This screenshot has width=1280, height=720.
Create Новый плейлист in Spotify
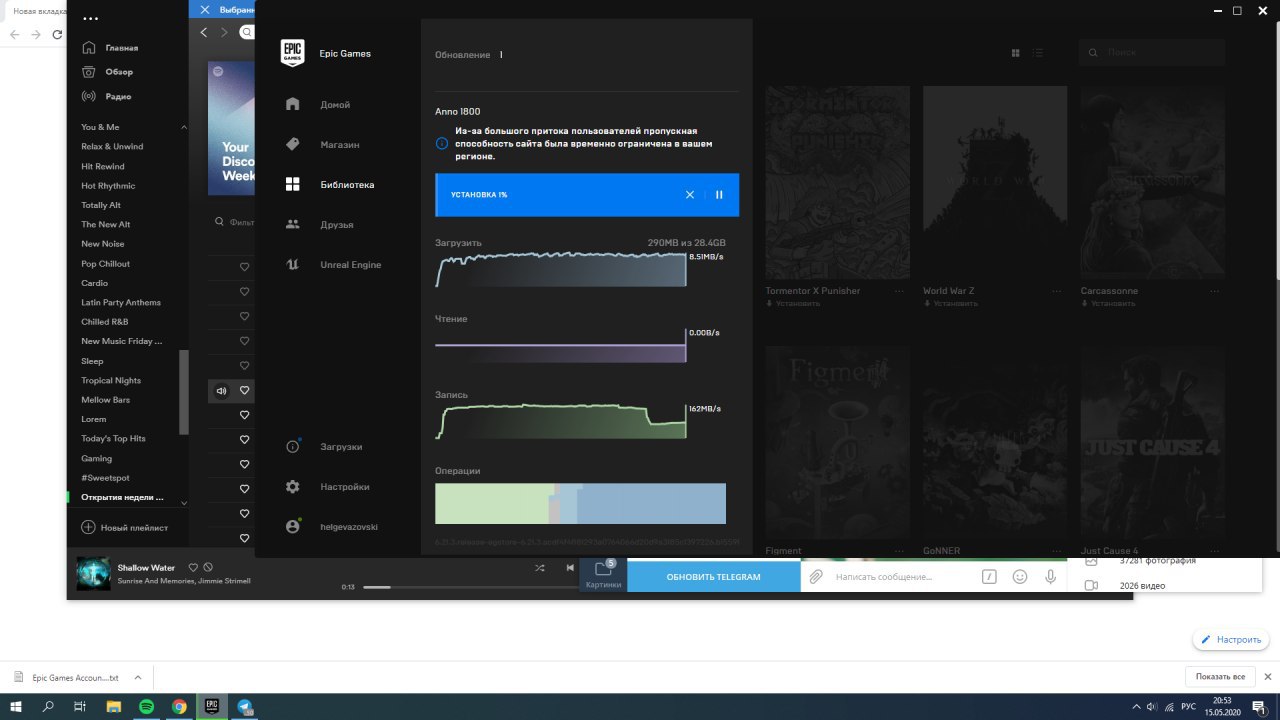click(125, 527)
